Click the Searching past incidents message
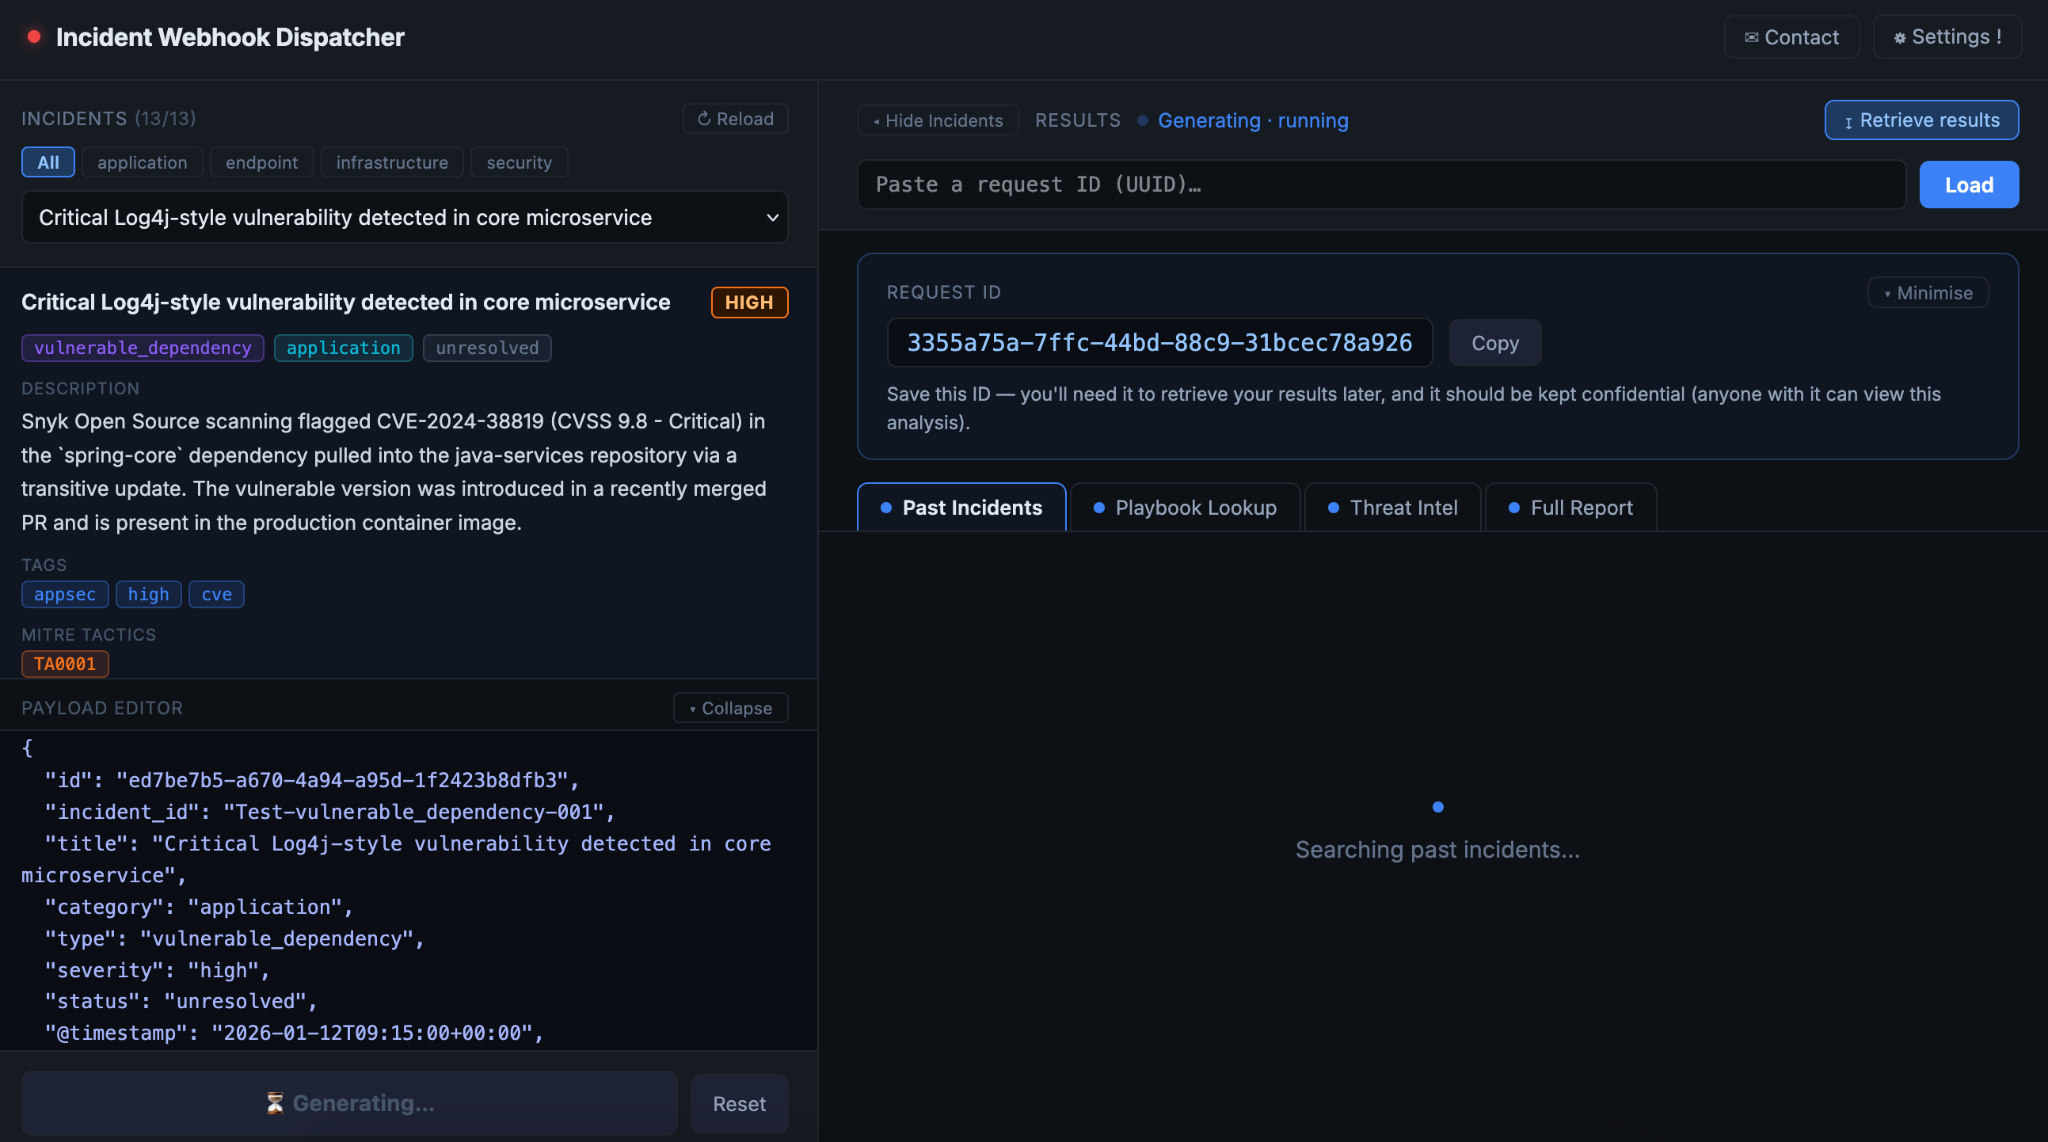The width and height of the screenshot is (2048, 1142). click(x=1438, y=850)
